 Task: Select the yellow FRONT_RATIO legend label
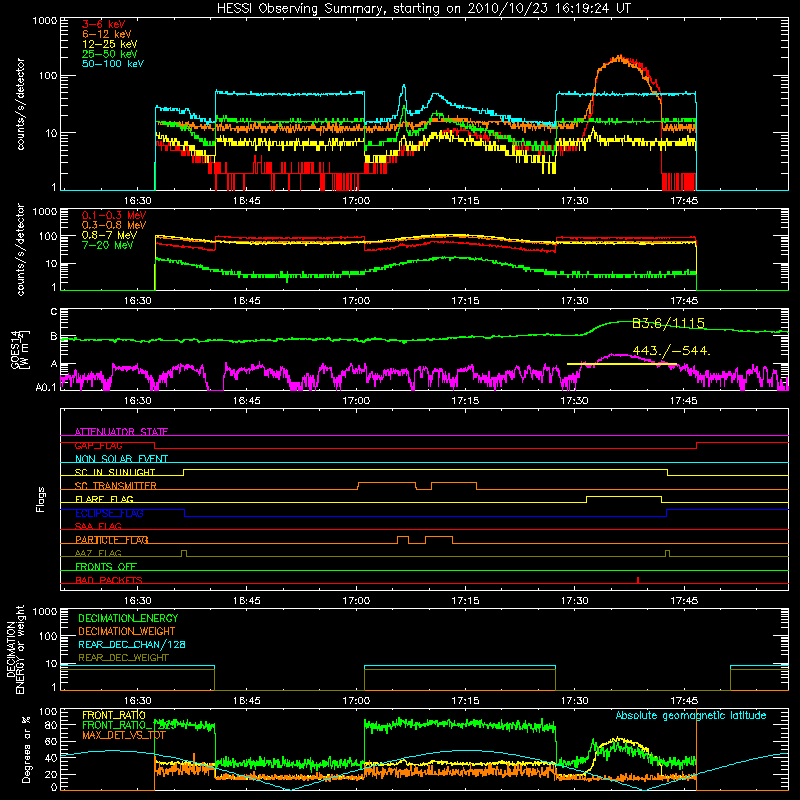(114, 715)
